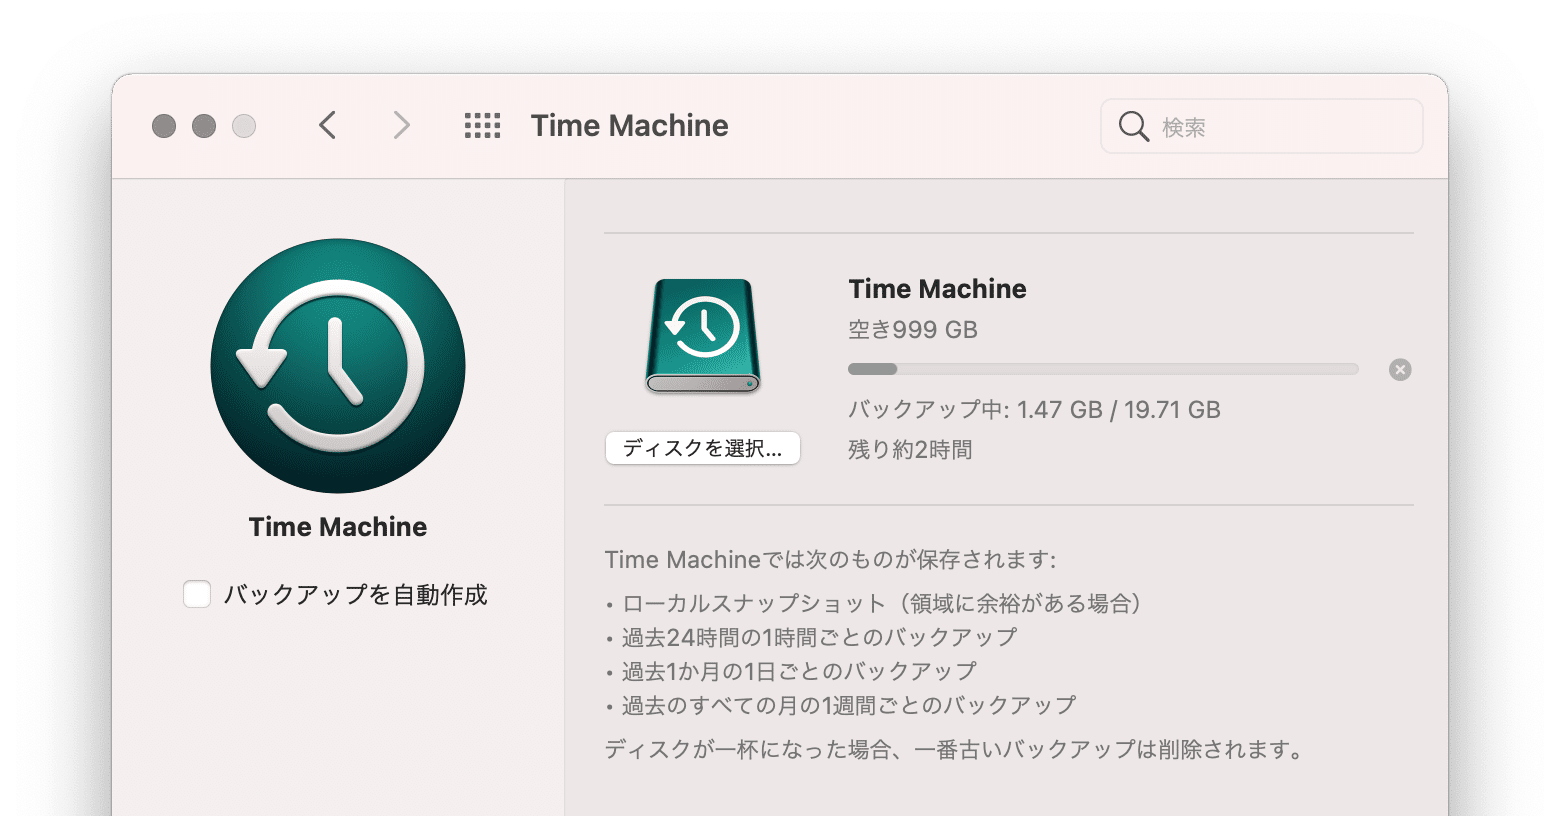1560x816 pixels.
Task: Click the Time Machine heading next to the drive
Action: (x=937, y=289)
